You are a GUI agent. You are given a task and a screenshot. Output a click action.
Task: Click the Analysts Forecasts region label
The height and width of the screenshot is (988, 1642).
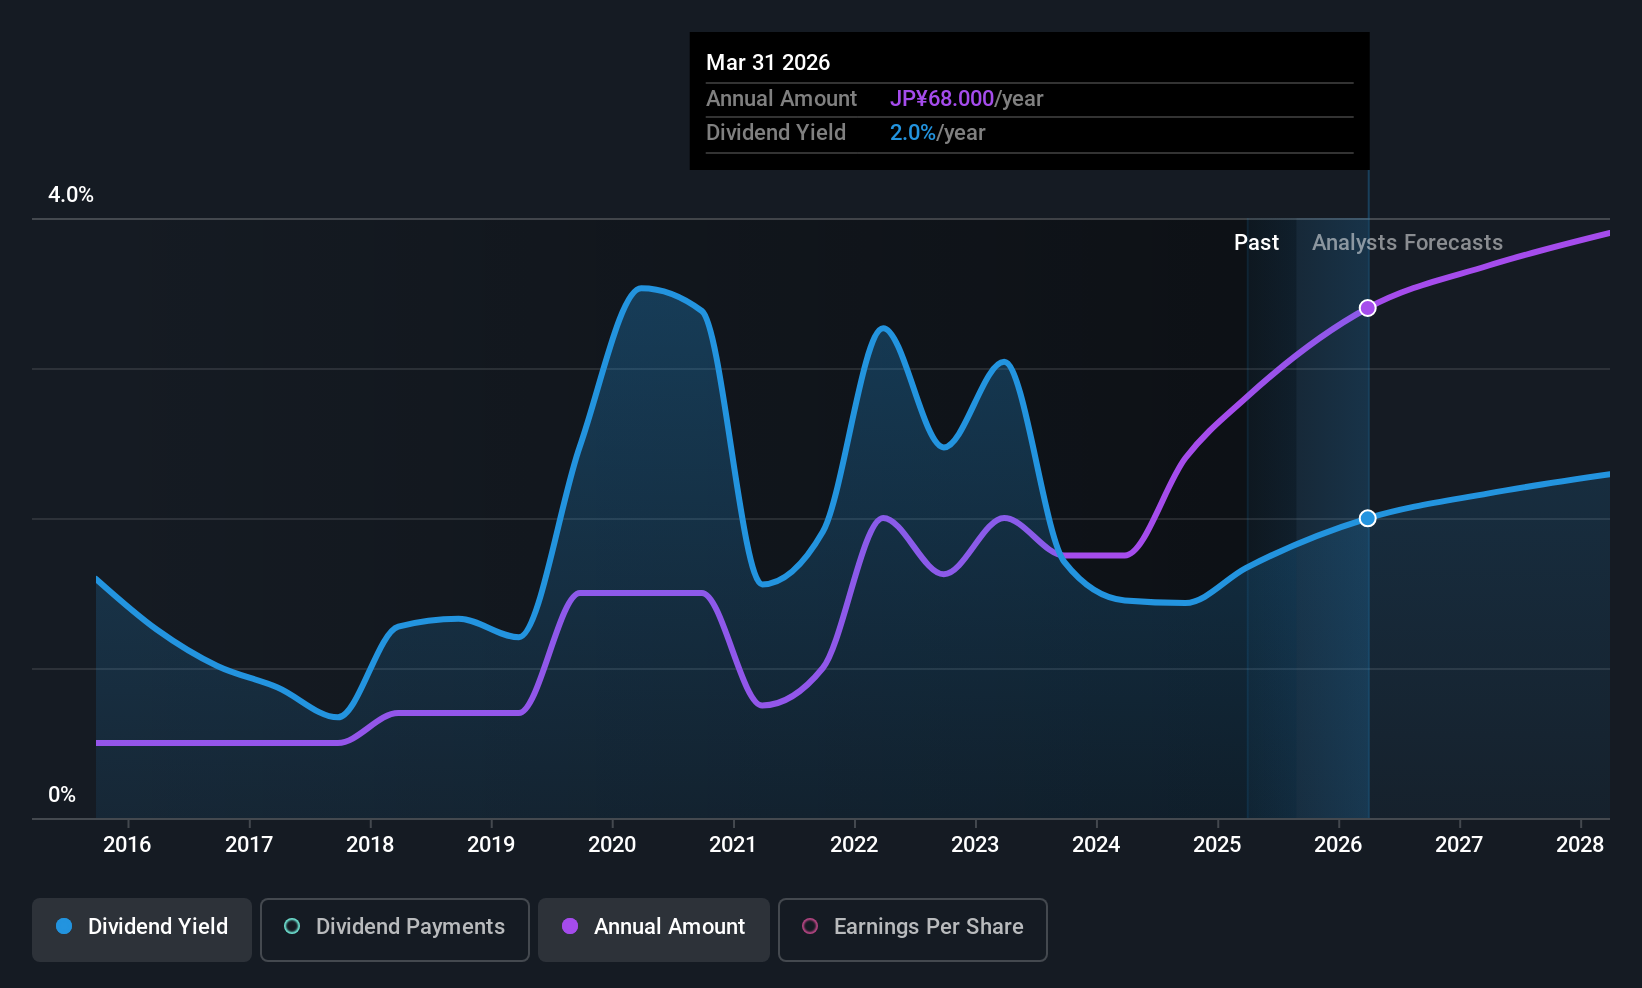click(1407, 243)
